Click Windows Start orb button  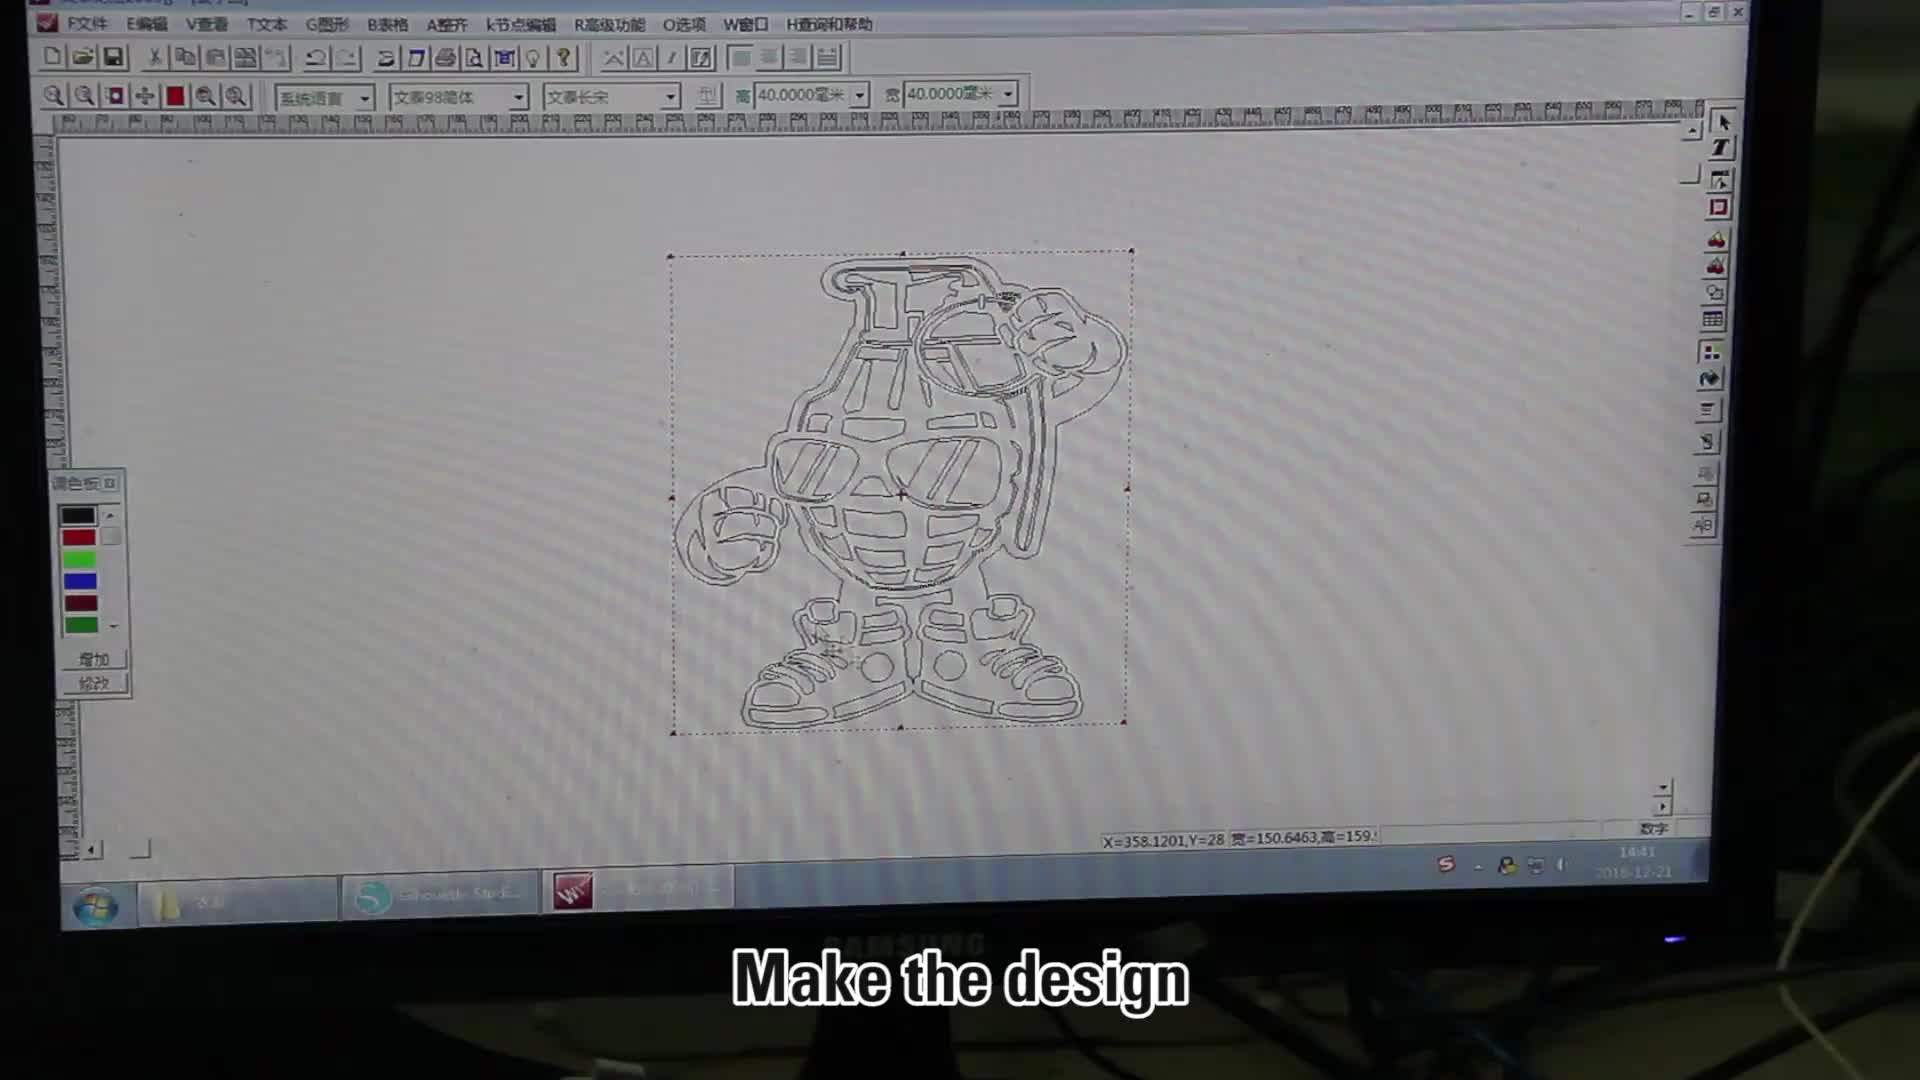coord(96,907)
